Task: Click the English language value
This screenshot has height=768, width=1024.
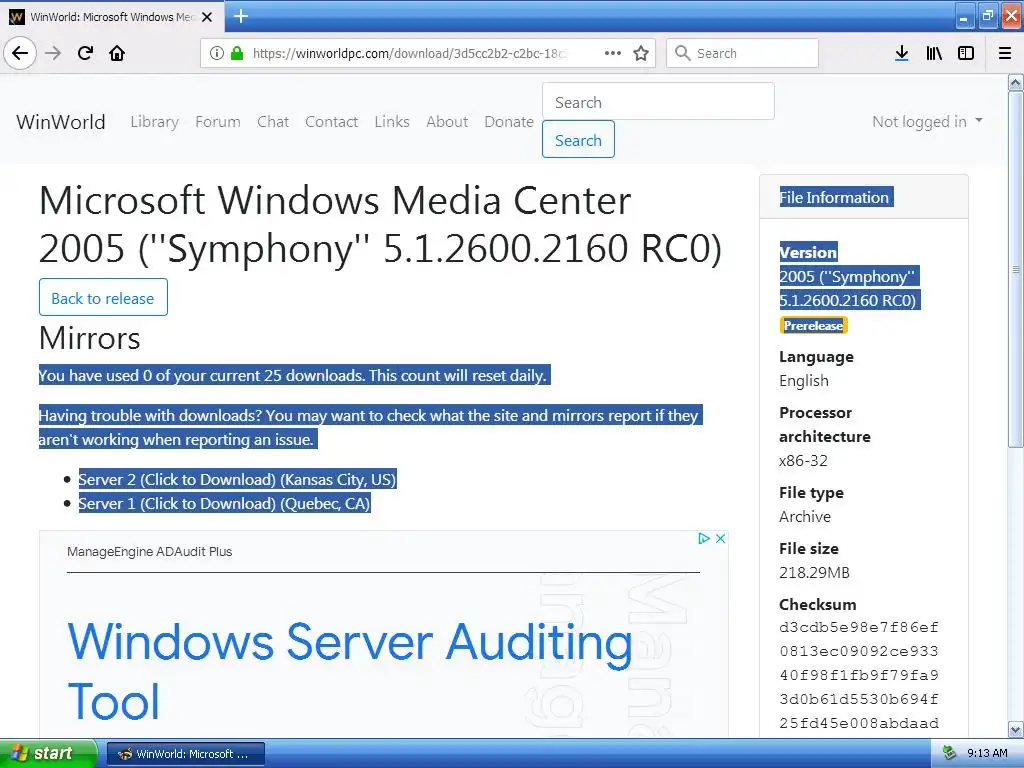Action: [803, 381]
